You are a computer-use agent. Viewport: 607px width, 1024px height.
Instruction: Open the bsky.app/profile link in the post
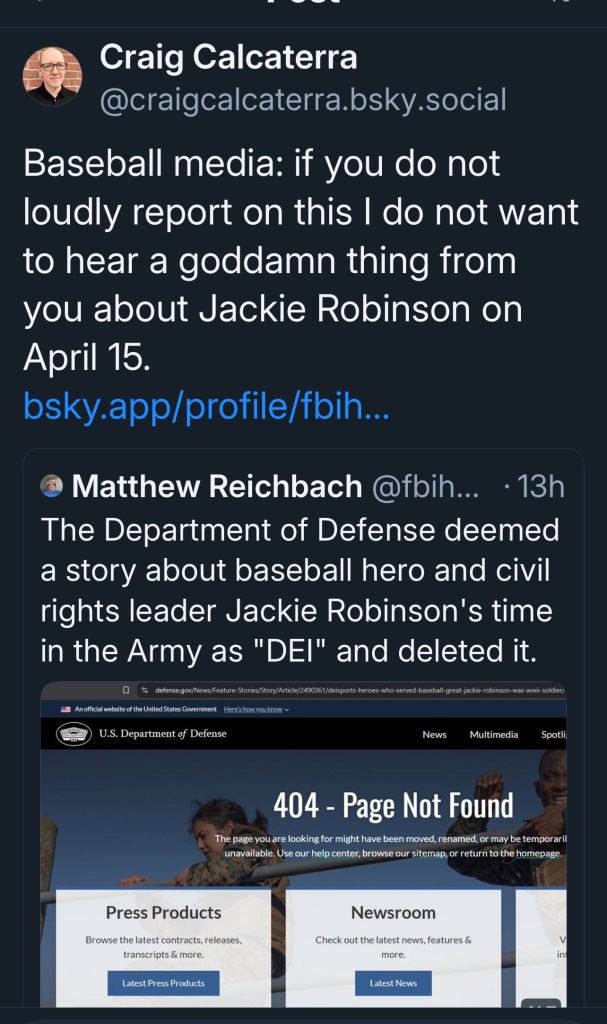point(205,406)
